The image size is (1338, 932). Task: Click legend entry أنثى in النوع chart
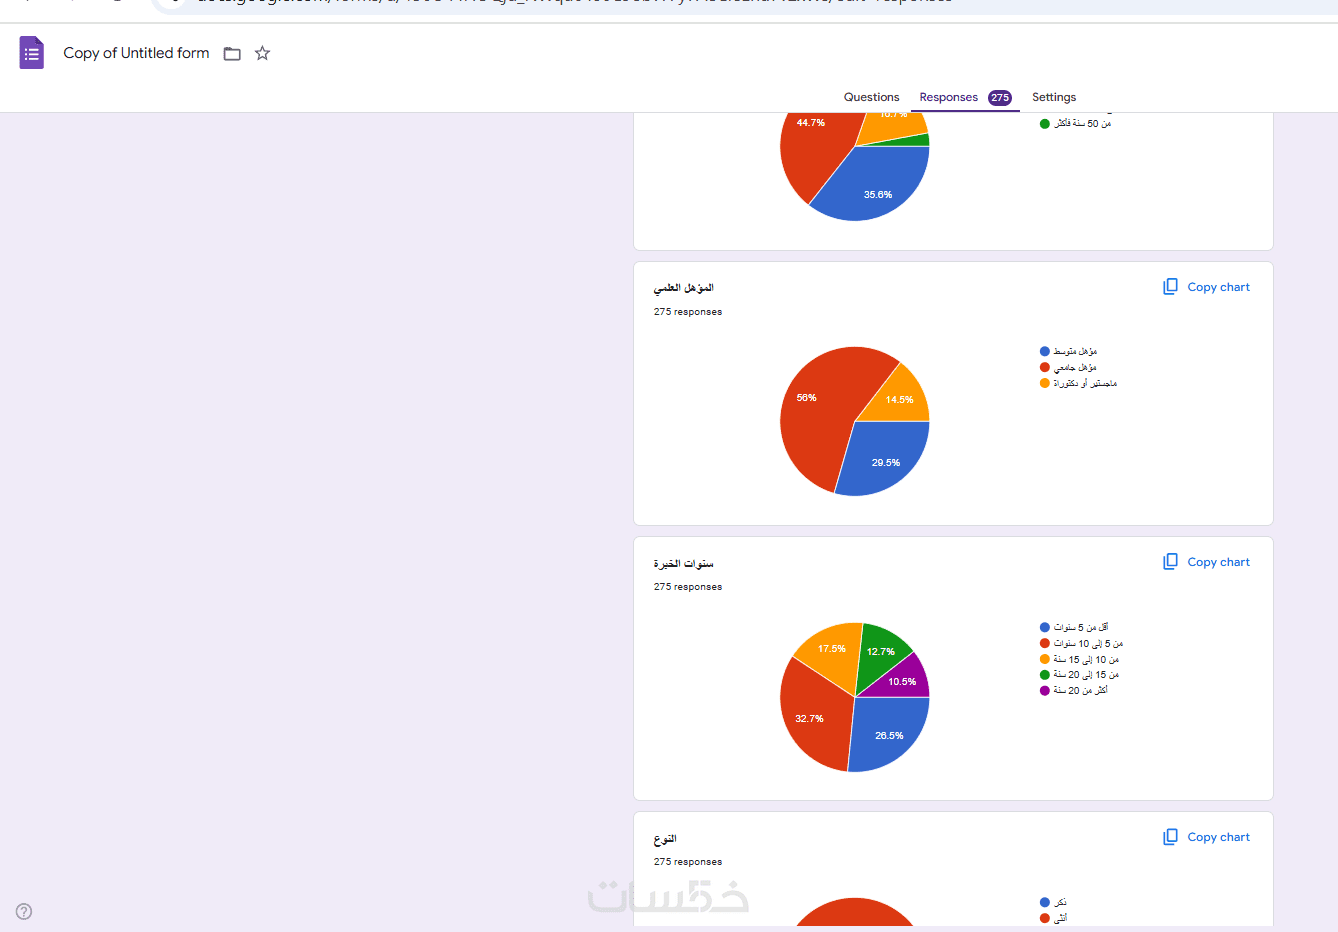[x=1053, y=918]
